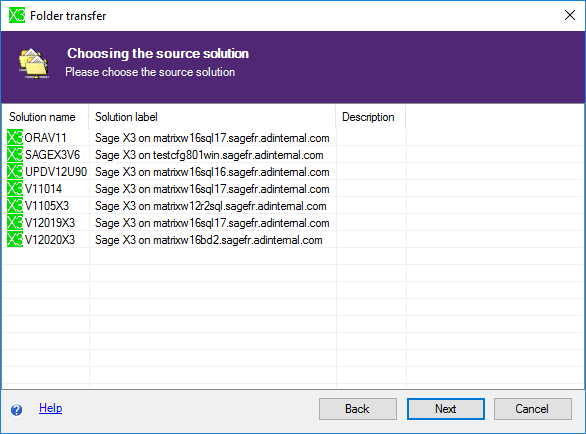Select the V1105X3 solution name
The width and height of the screenshot is (586, 434).
point(47,206)
